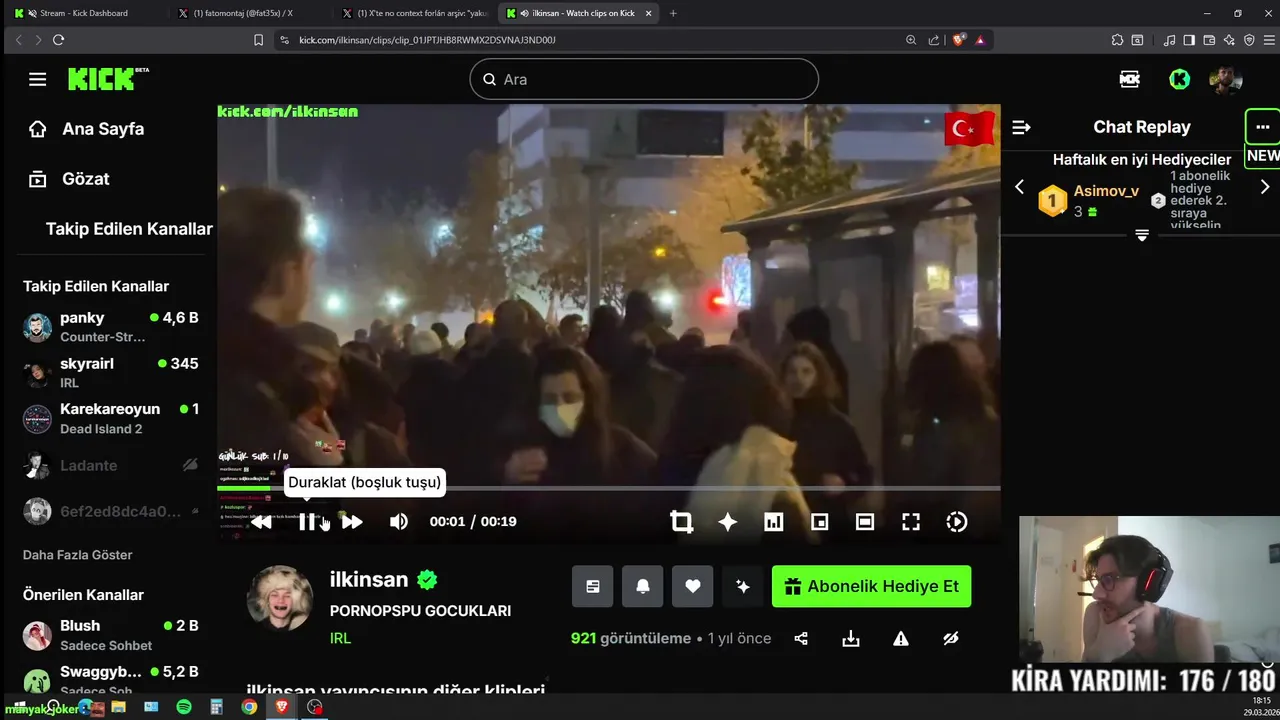Image resolution: width=1280 pixels, height=720 pixels.
Task: Toggle the hide clip eye-slash icon
Action: pyautogui.click(x=951, y=638)
